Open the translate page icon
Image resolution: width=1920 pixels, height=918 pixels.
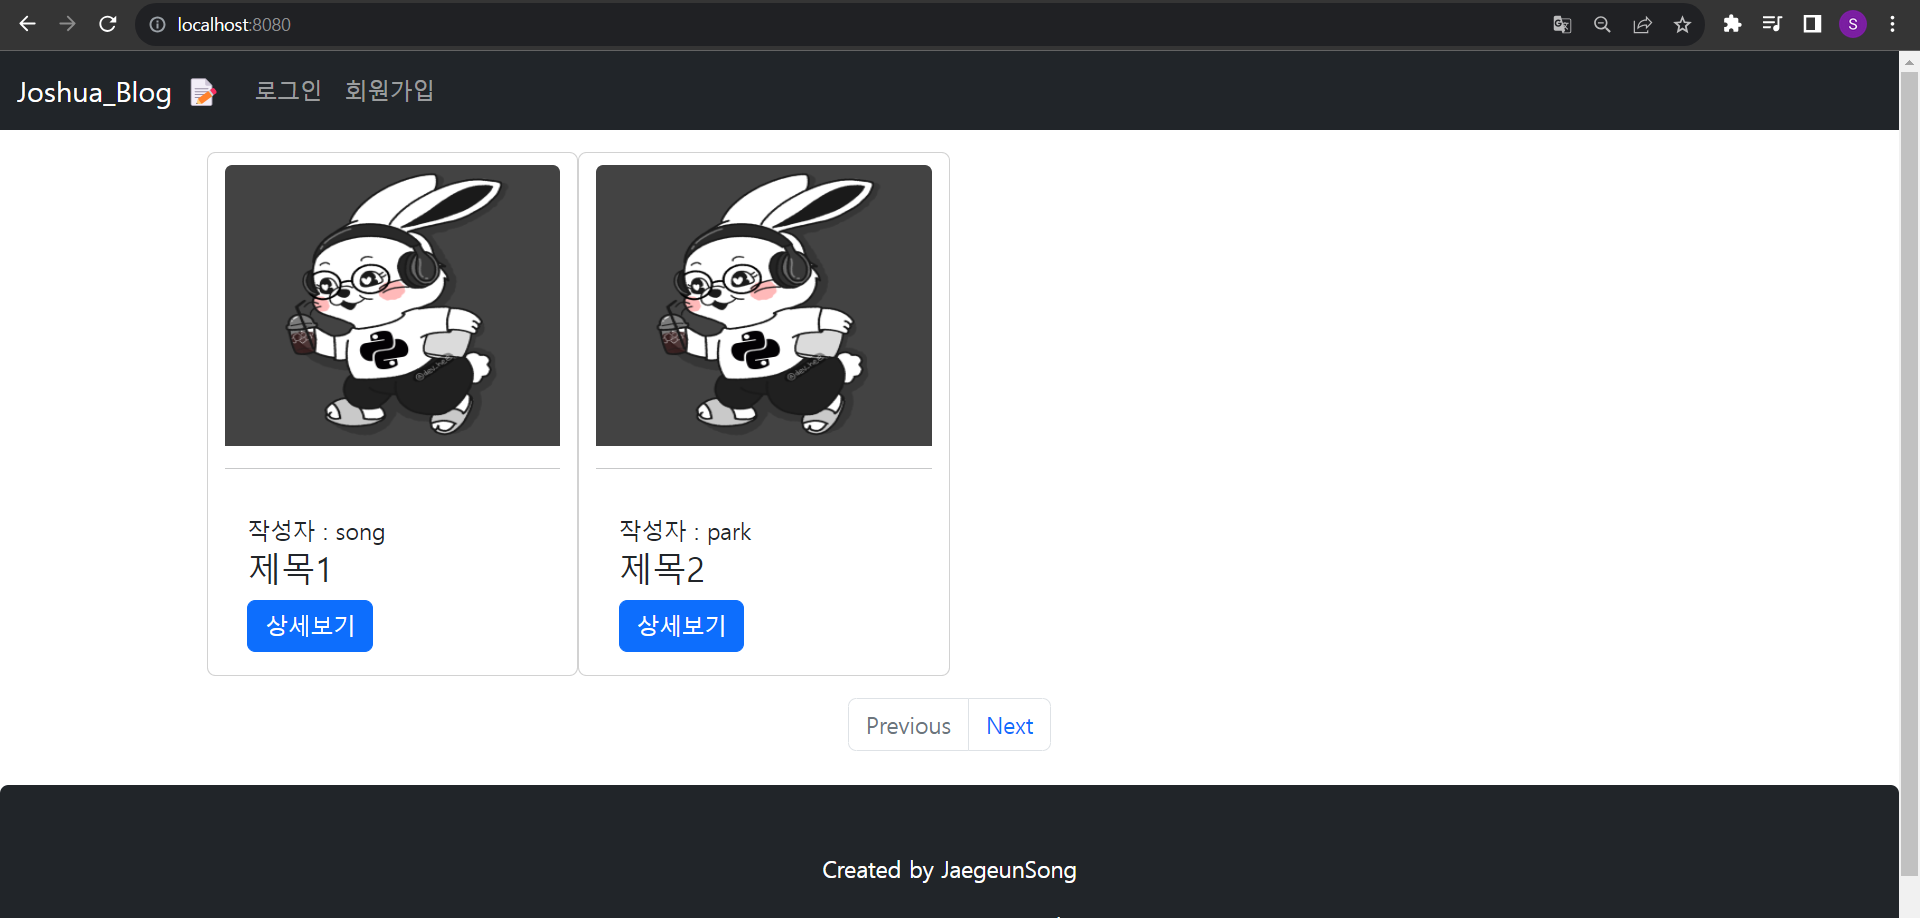1562,25
